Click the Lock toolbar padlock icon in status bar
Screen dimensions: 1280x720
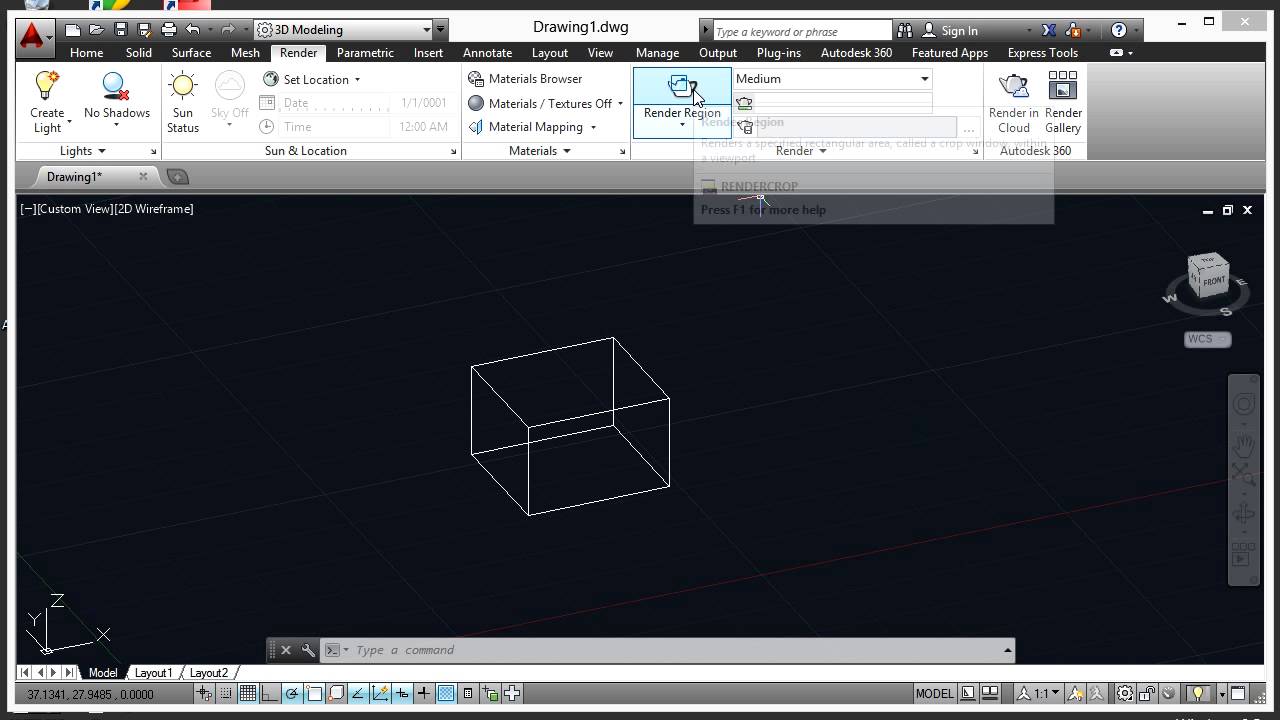(1147, 693)
